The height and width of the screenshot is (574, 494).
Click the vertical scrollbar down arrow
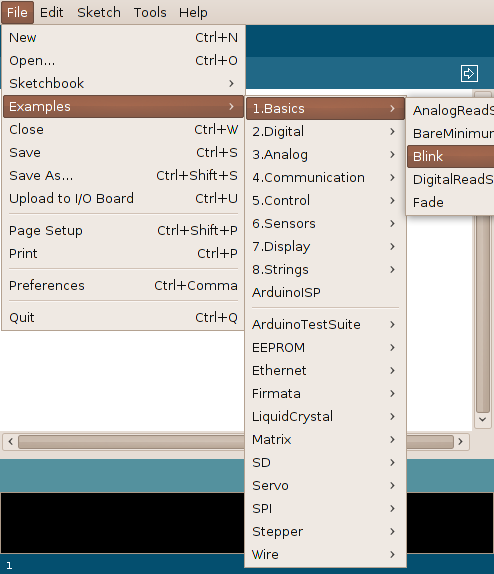483,420
